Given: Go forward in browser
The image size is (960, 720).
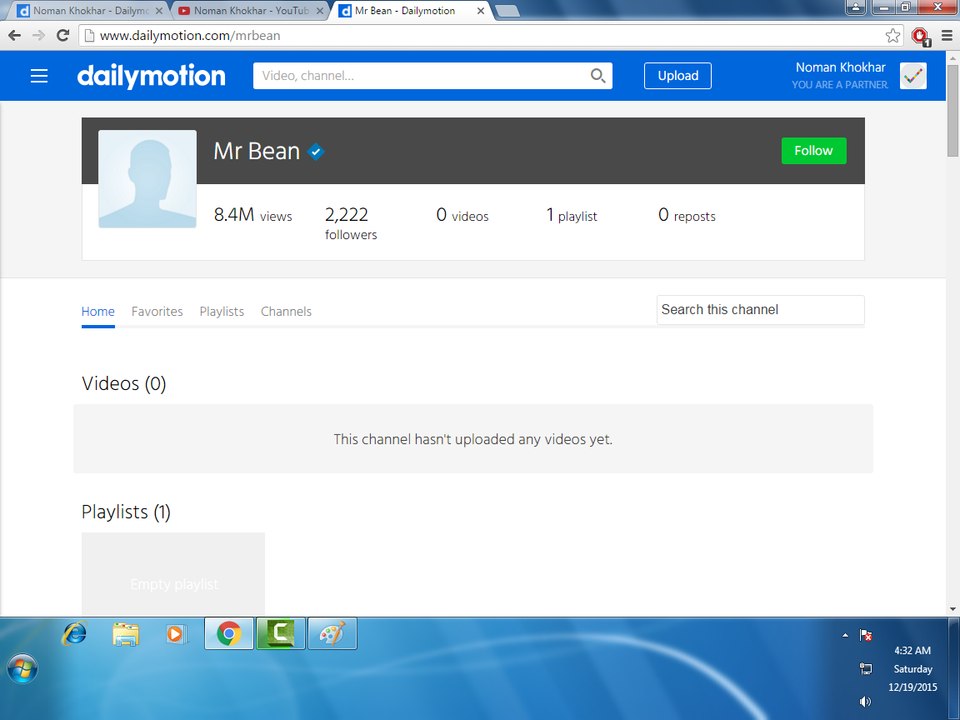Looking at the screenshot, I should pyautogui.click(x=39, y=36).
